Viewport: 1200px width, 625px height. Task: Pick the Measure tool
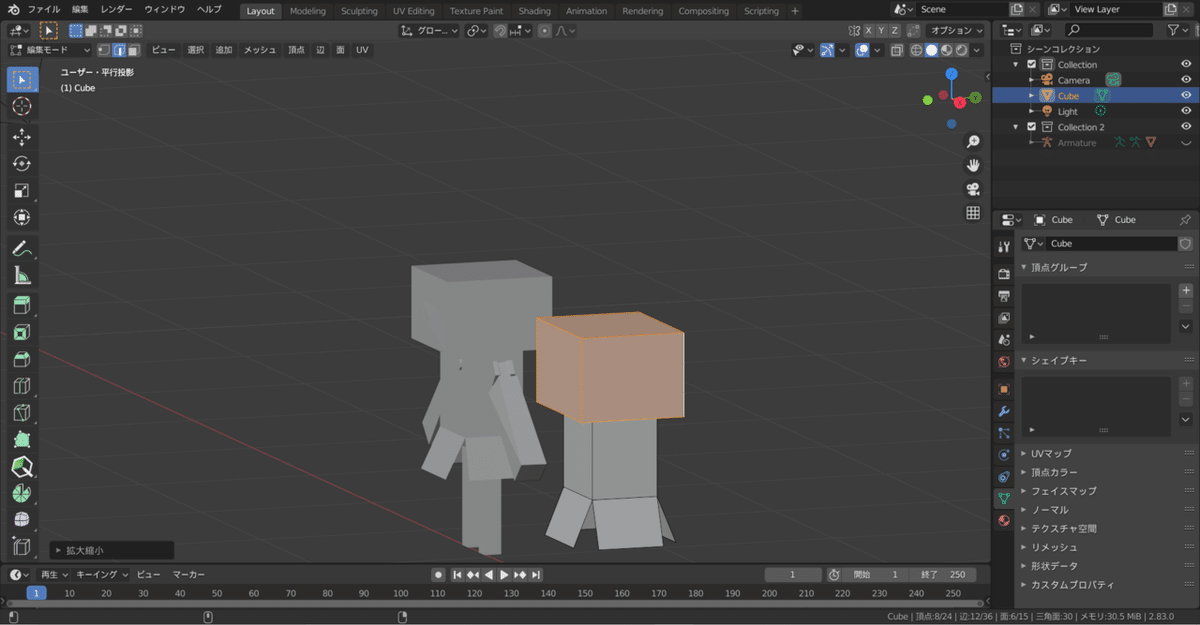coord(22,276)
